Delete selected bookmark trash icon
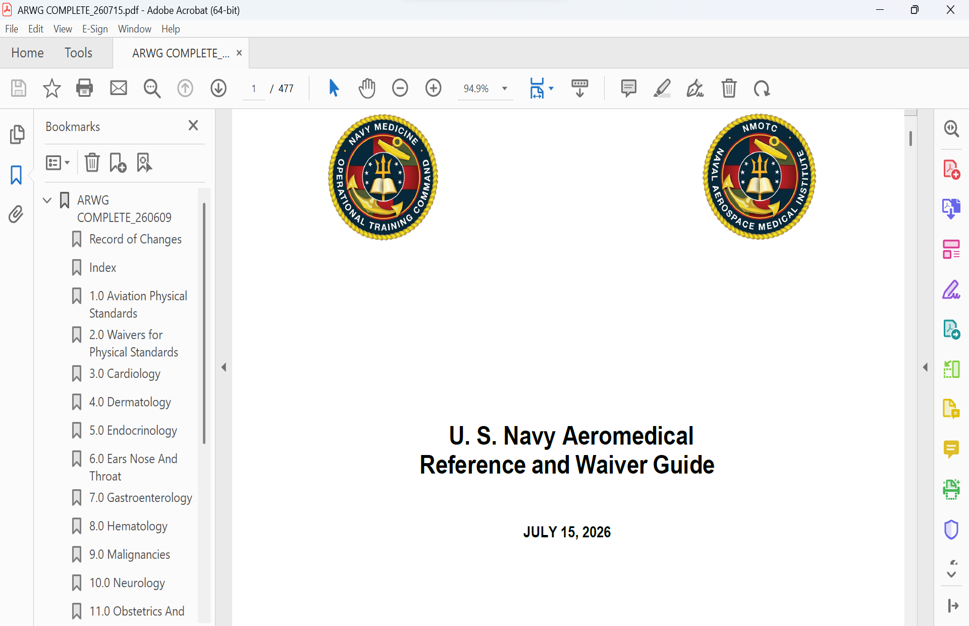 point(92,163)
